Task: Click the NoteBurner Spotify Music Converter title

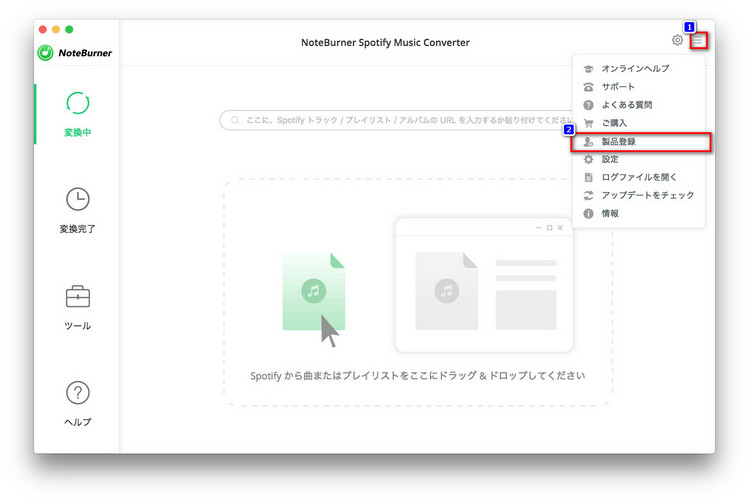Action: click(x=385, y=43)
